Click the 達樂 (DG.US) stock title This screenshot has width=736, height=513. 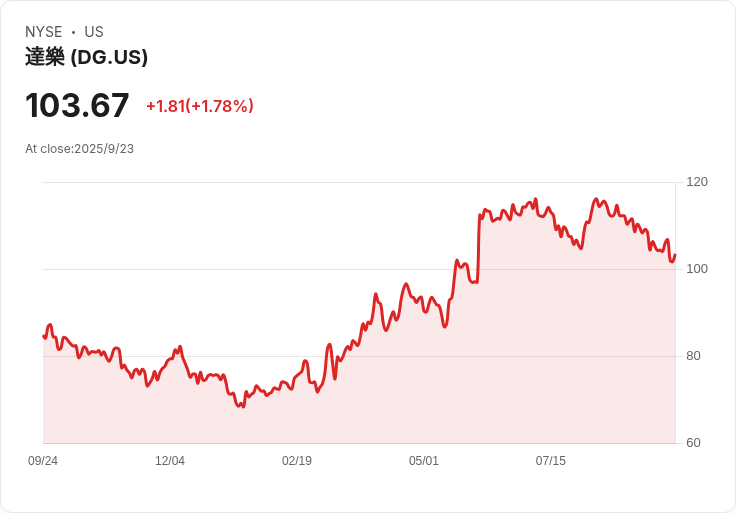87,57
